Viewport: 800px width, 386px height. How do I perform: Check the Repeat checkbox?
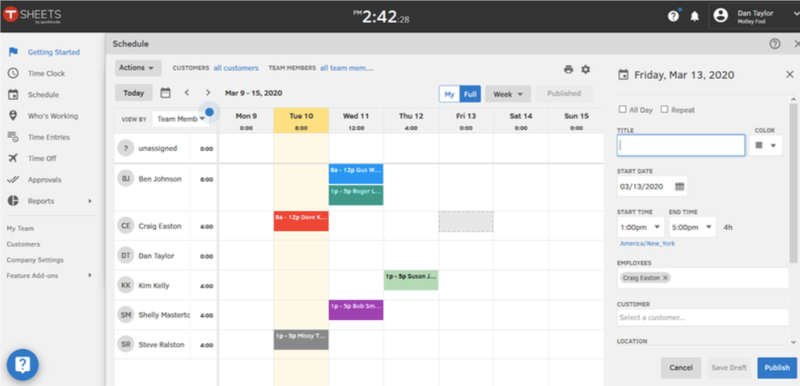[x=664, y=110]
